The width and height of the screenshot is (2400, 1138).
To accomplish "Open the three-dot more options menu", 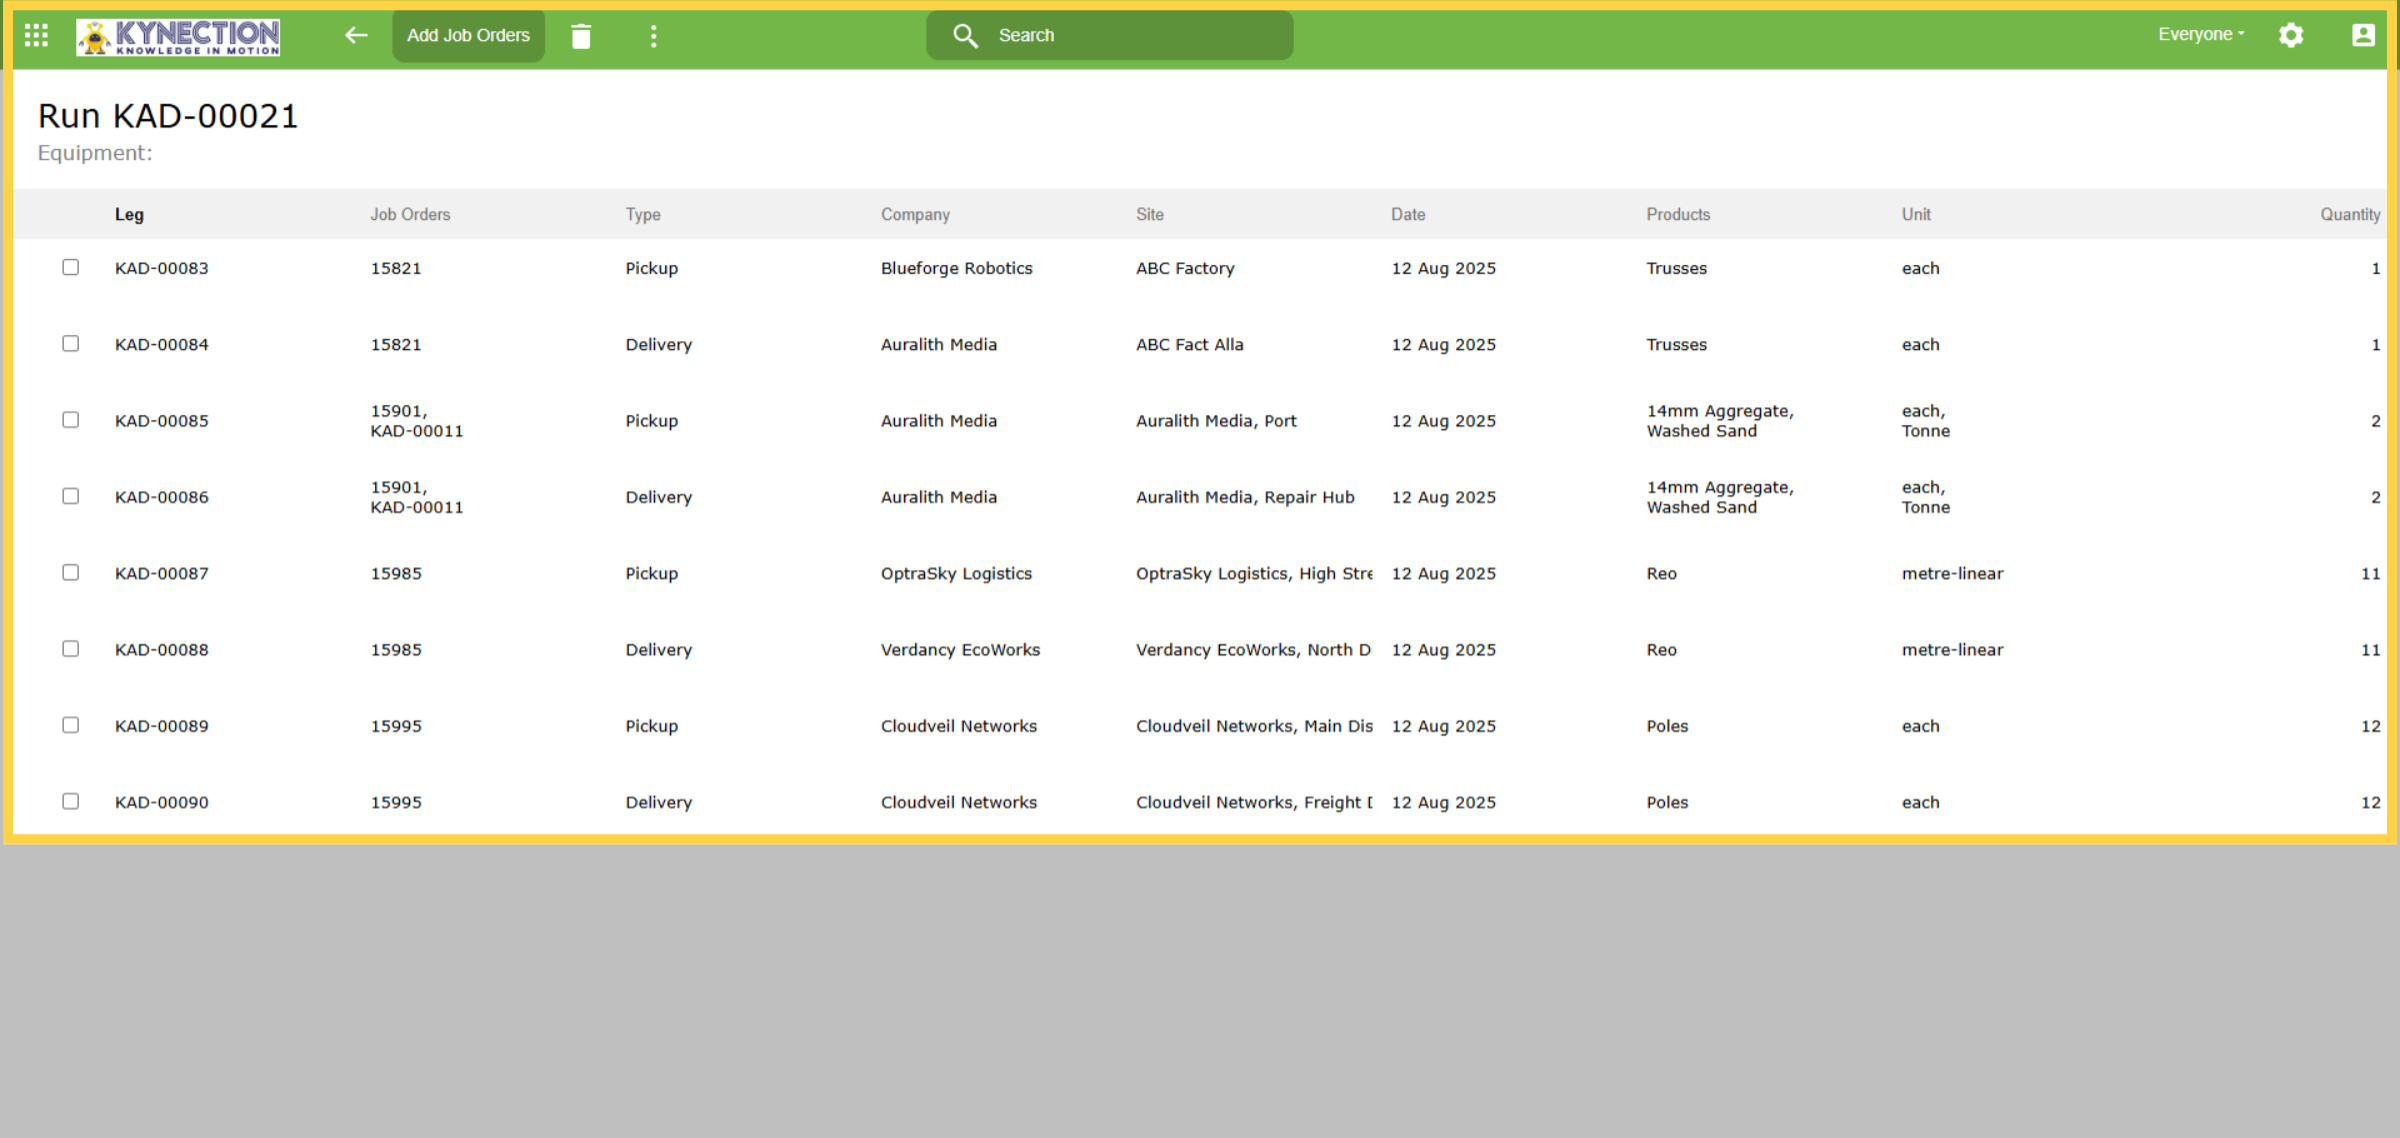I will tap(653, 36).
